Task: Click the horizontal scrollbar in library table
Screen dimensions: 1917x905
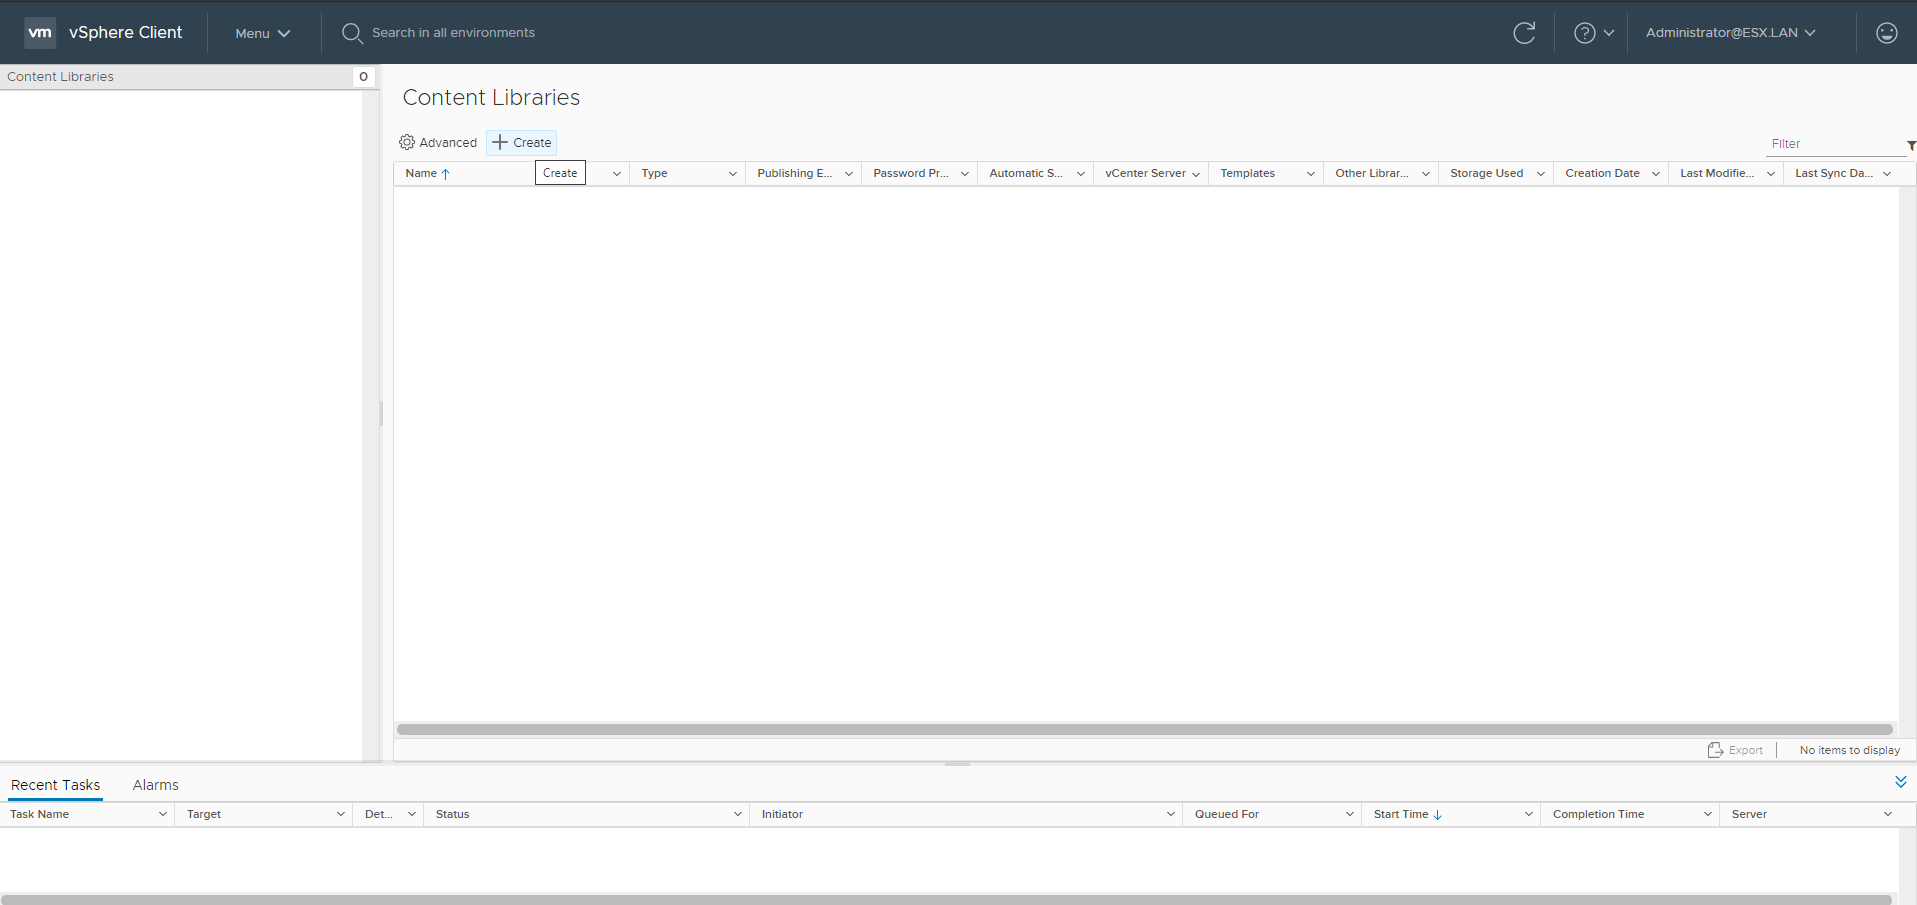Action: pos(1144,729)
